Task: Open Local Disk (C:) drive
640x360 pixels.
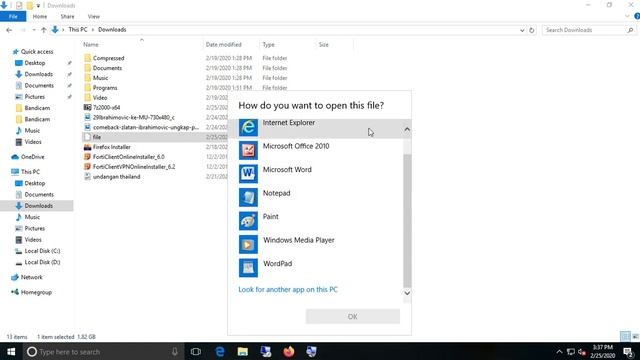Action: pyautogui.click(x=42, y=251)
